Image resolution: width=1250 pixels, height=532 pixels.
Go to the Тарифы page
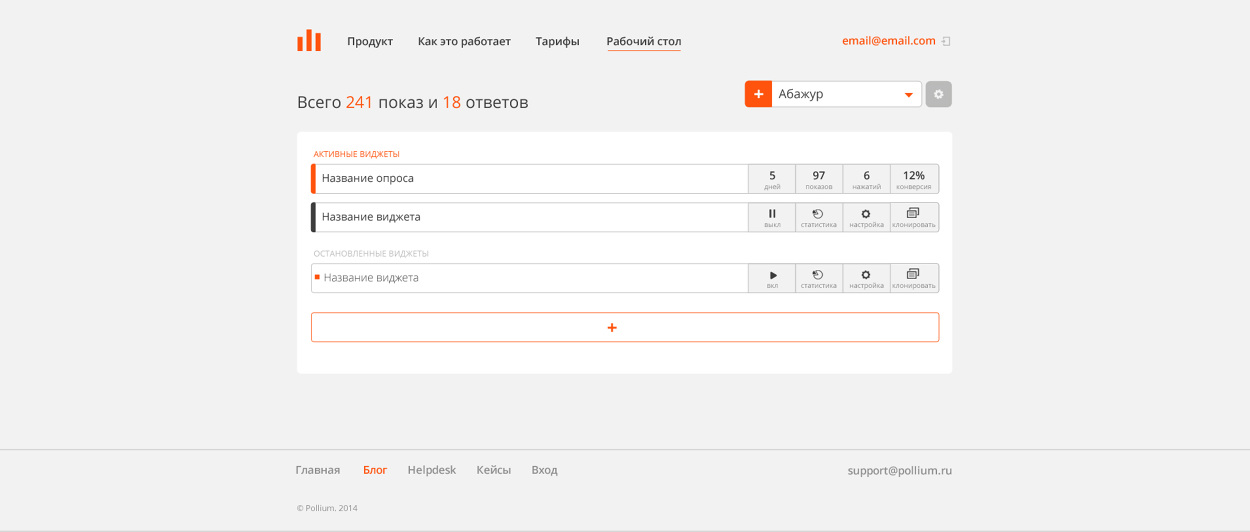click(557, 41)
